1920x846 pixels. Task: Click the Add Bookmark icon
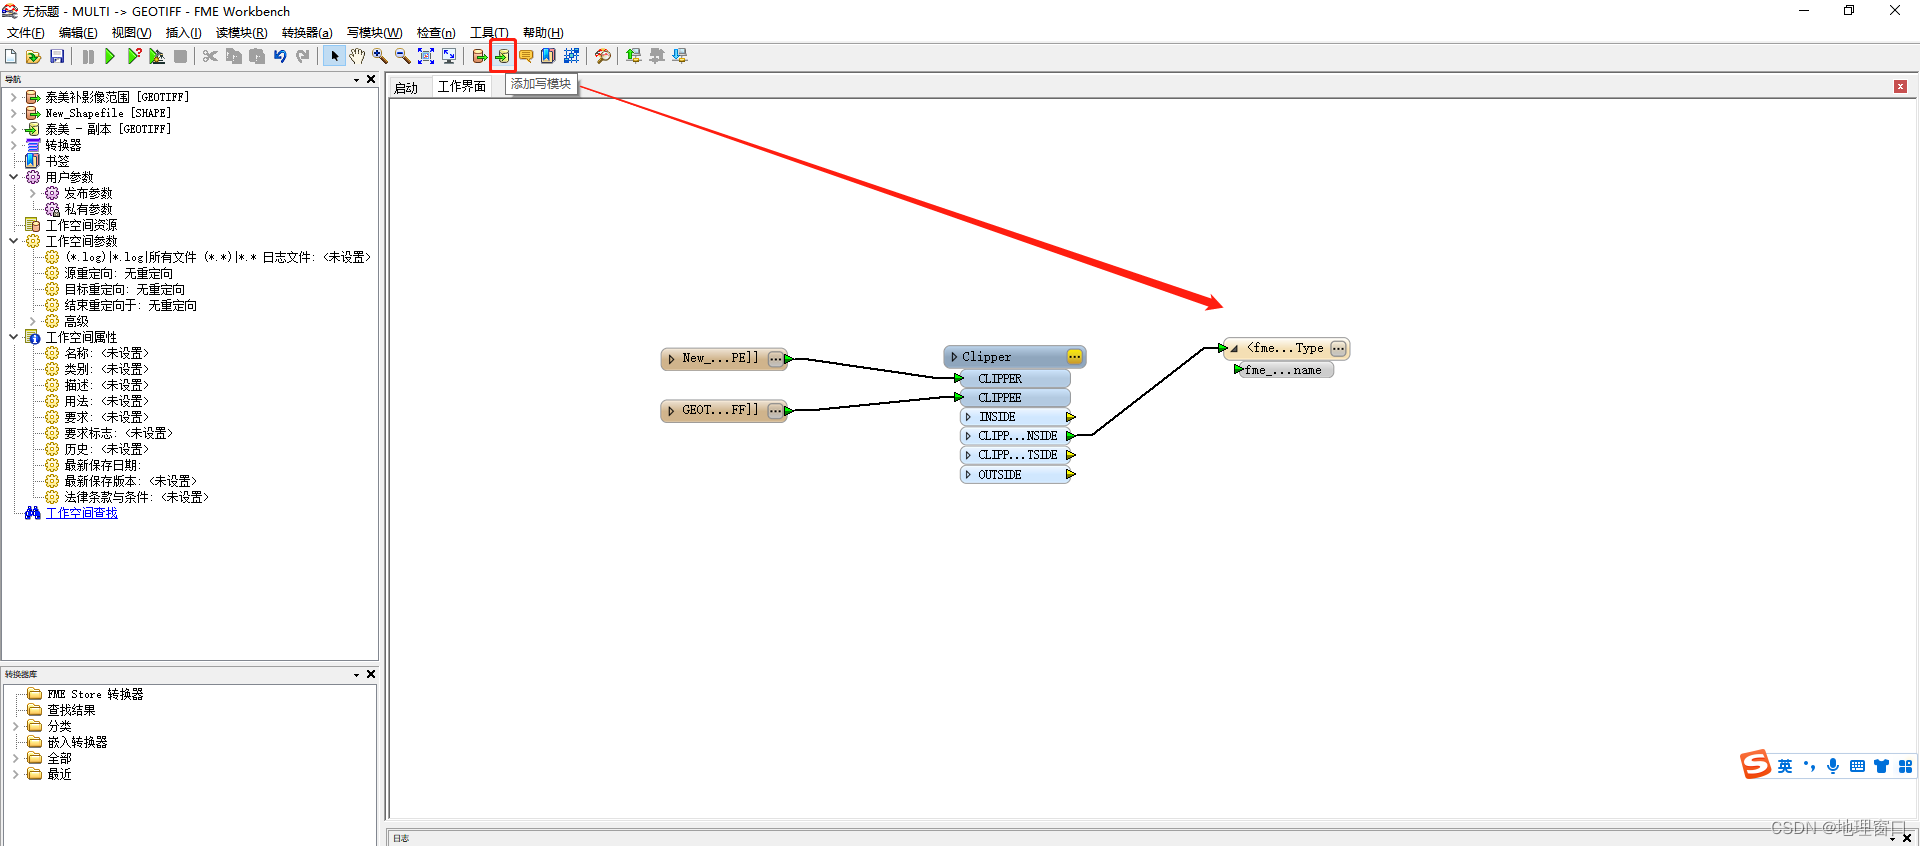click(x=548, y=56)
